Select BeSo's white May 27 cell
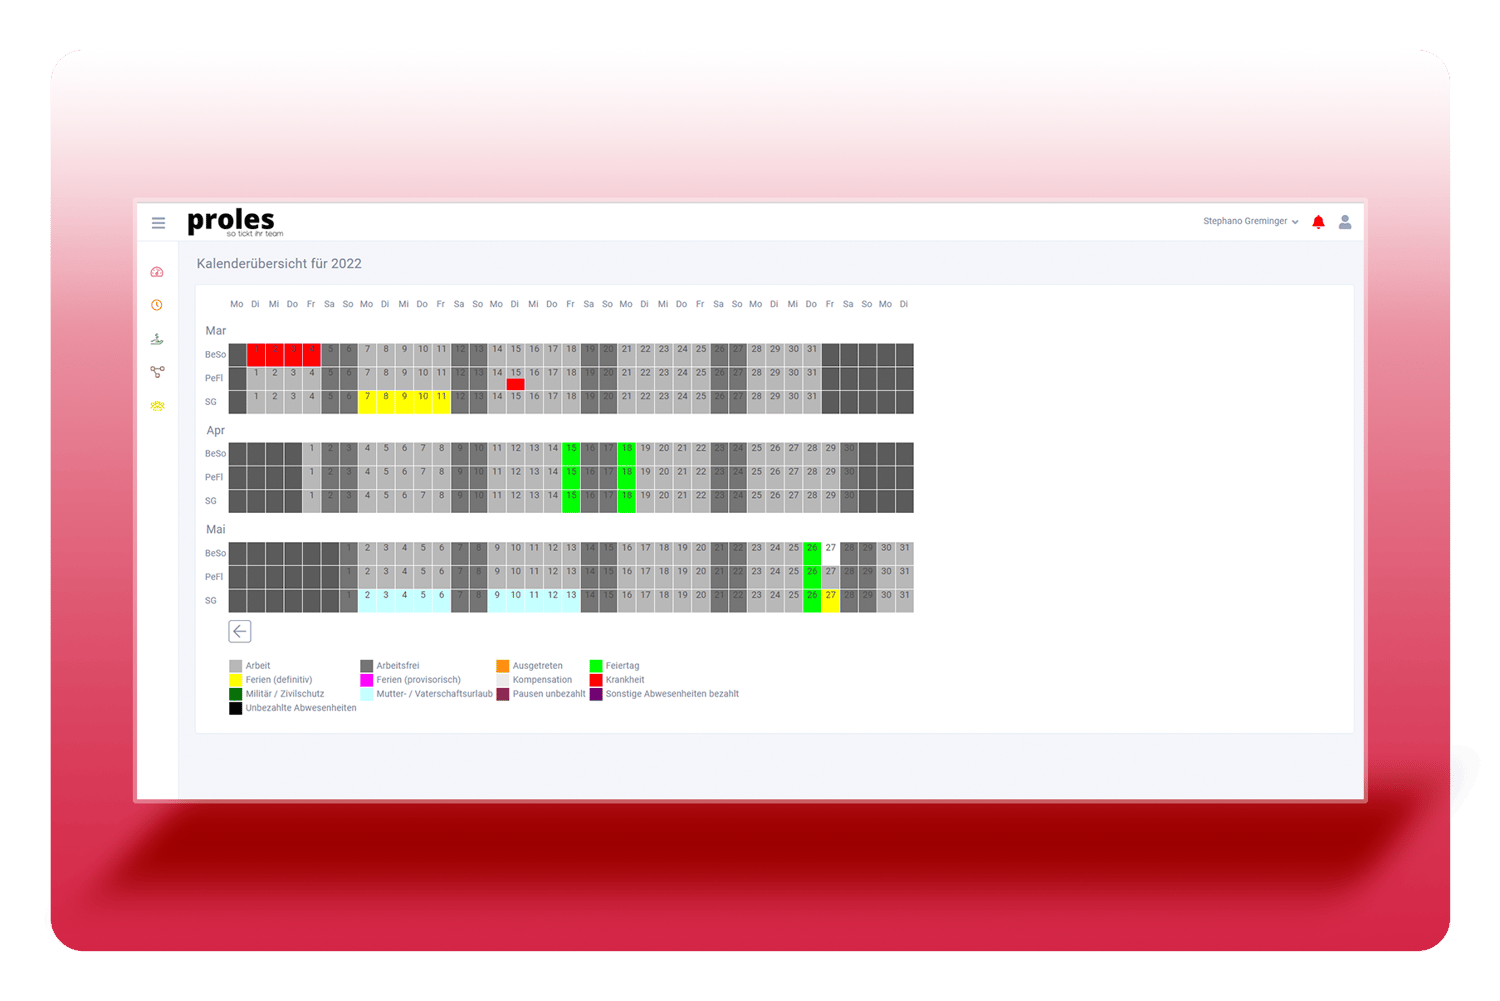Viewport: 1500px width, 1001px height. (x=831, y=553)
